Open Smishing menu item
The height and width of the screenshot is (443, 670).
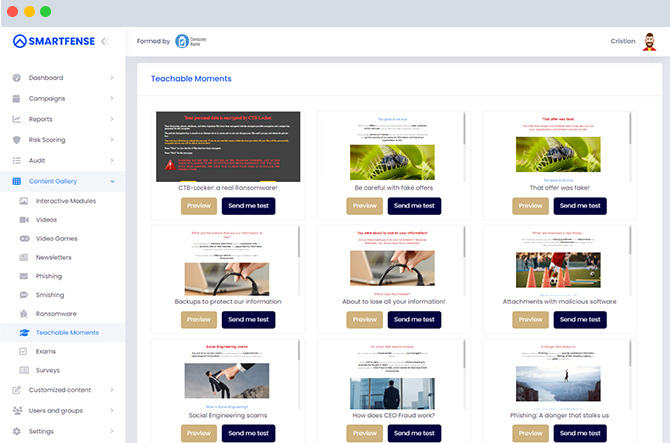(x=62, y=295)
